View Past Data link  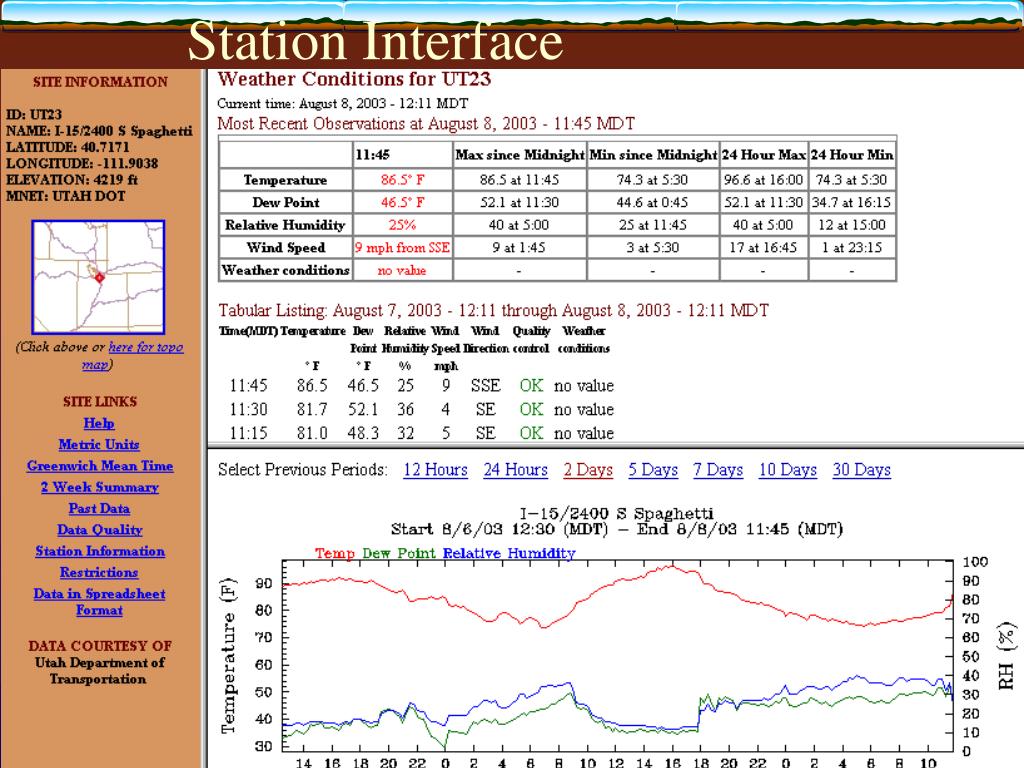99,508
